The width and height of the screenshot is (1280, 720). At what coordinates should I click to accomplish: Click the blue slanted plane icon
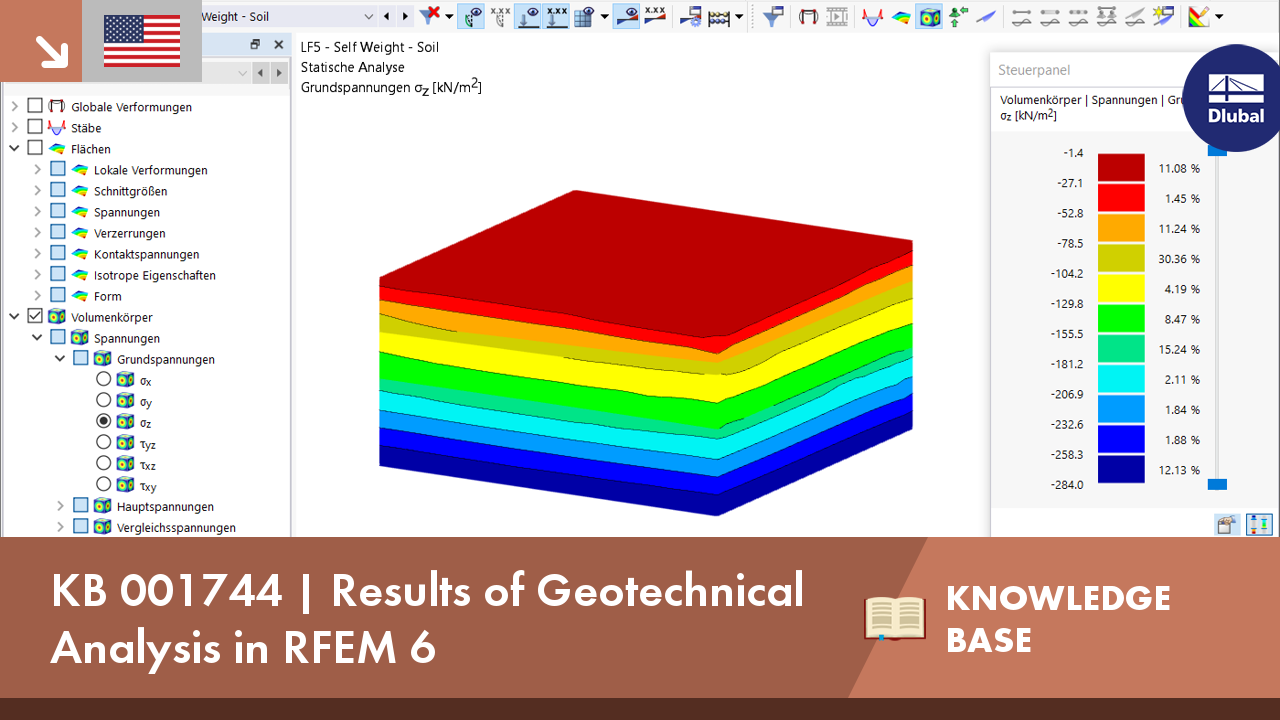pos(986,16)
